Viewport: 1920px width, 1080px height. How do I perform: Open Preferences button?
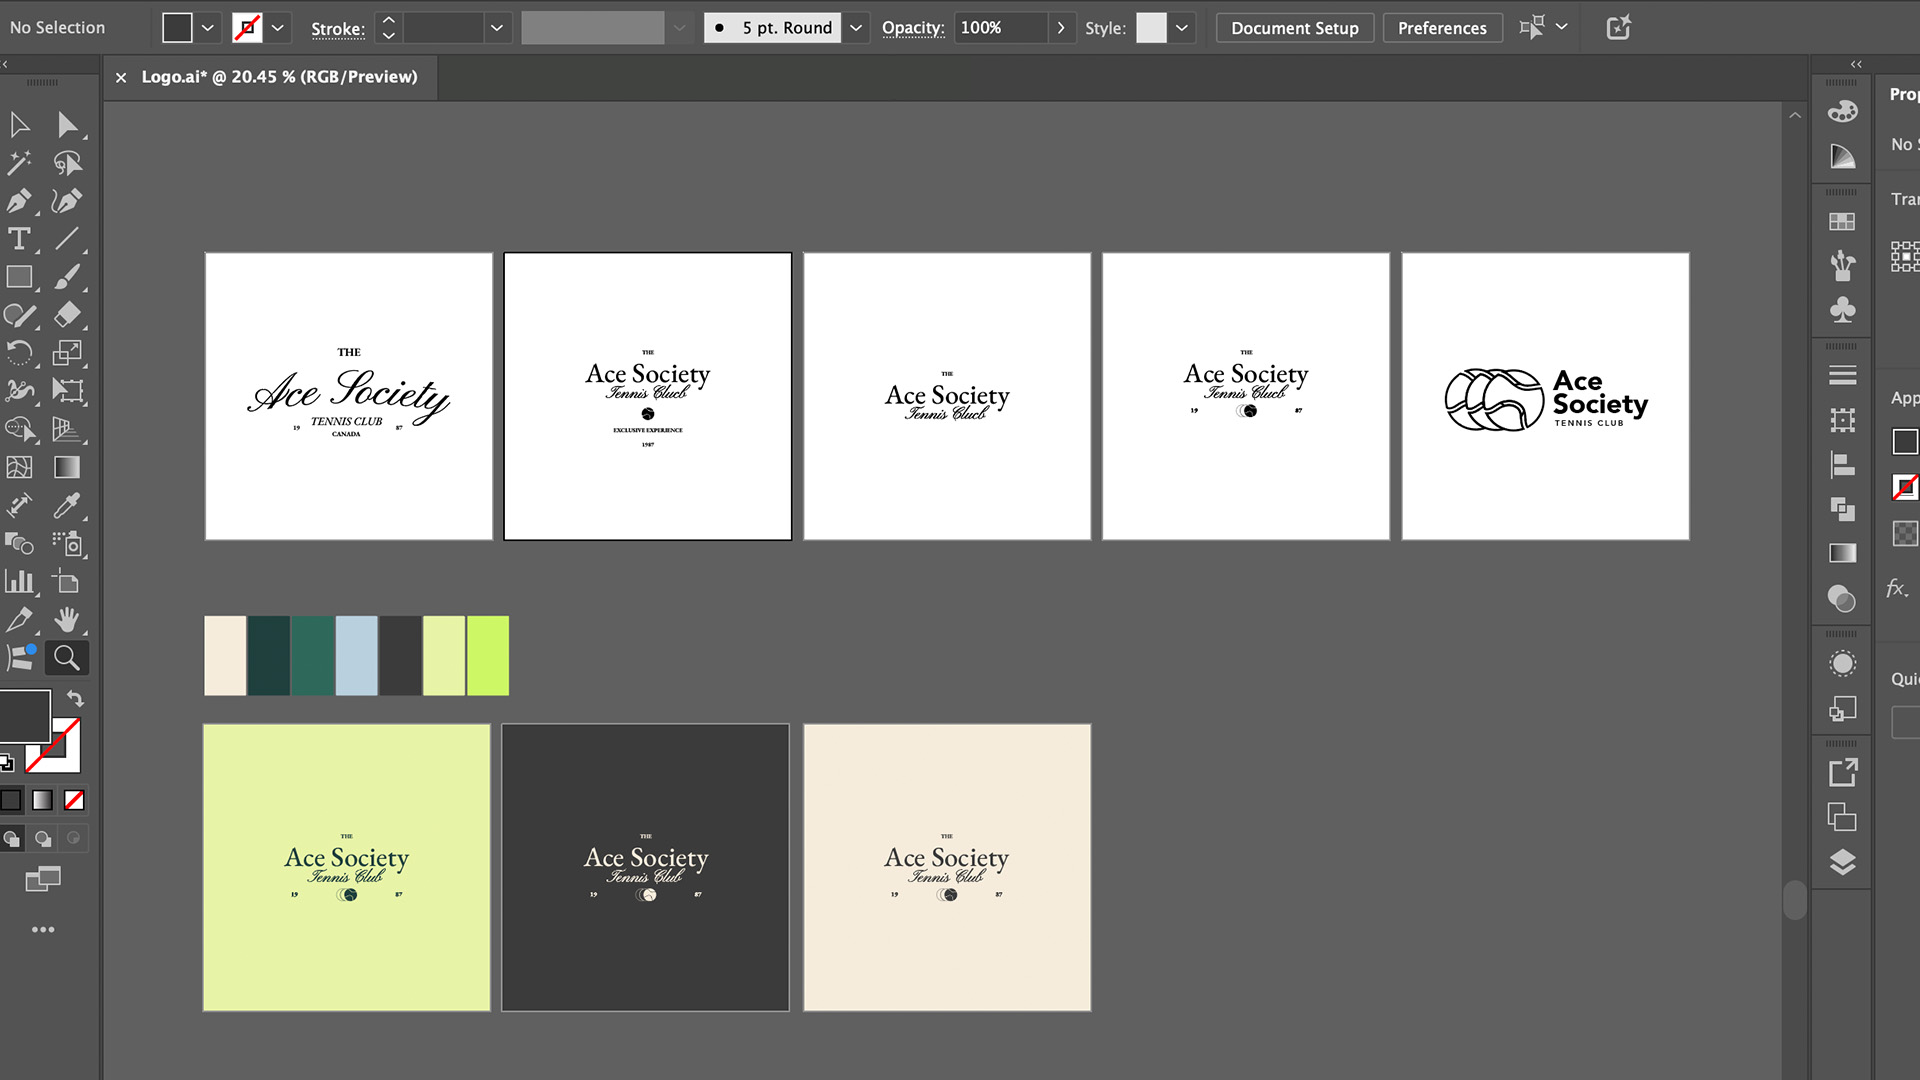point(1441,28)
